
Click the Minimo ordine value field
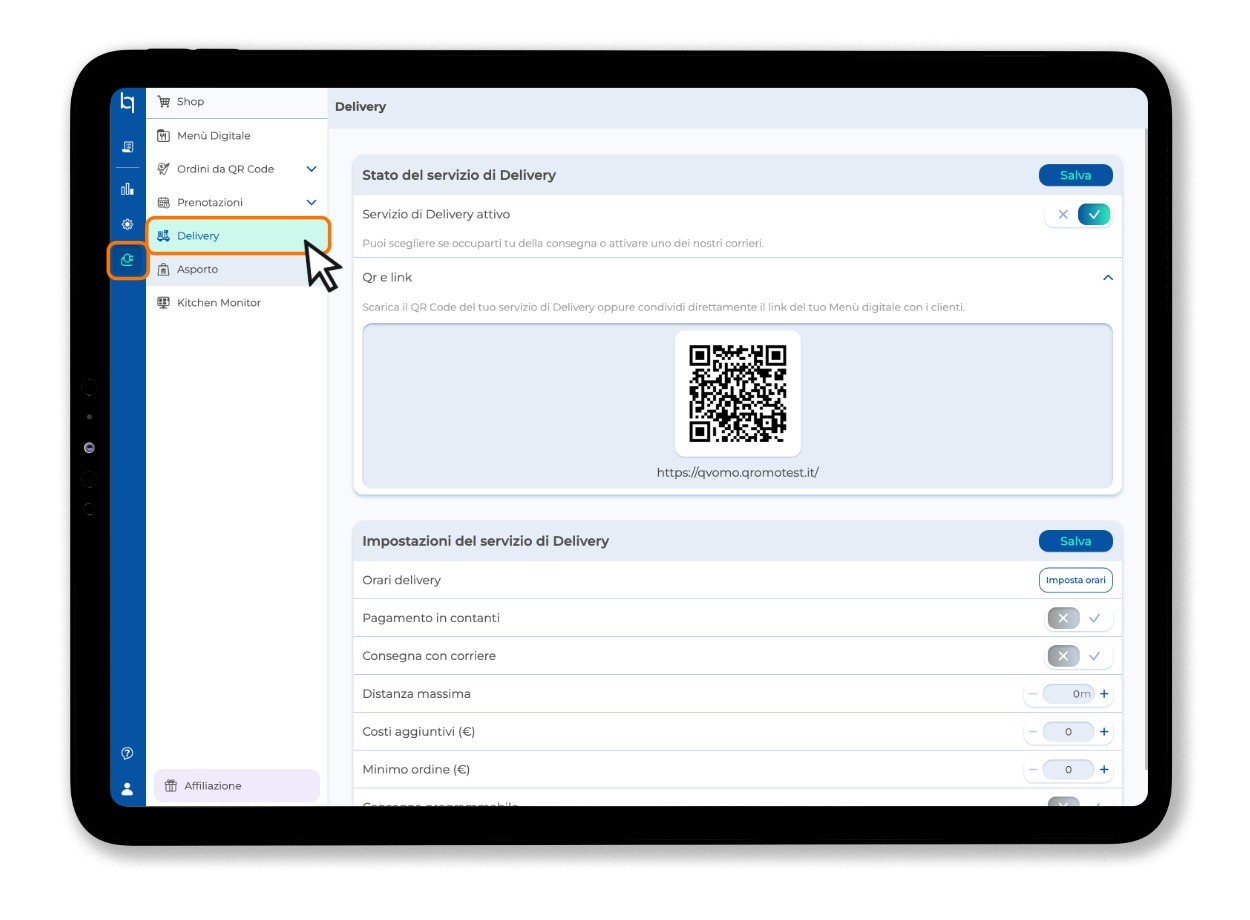coord(1068,770)
